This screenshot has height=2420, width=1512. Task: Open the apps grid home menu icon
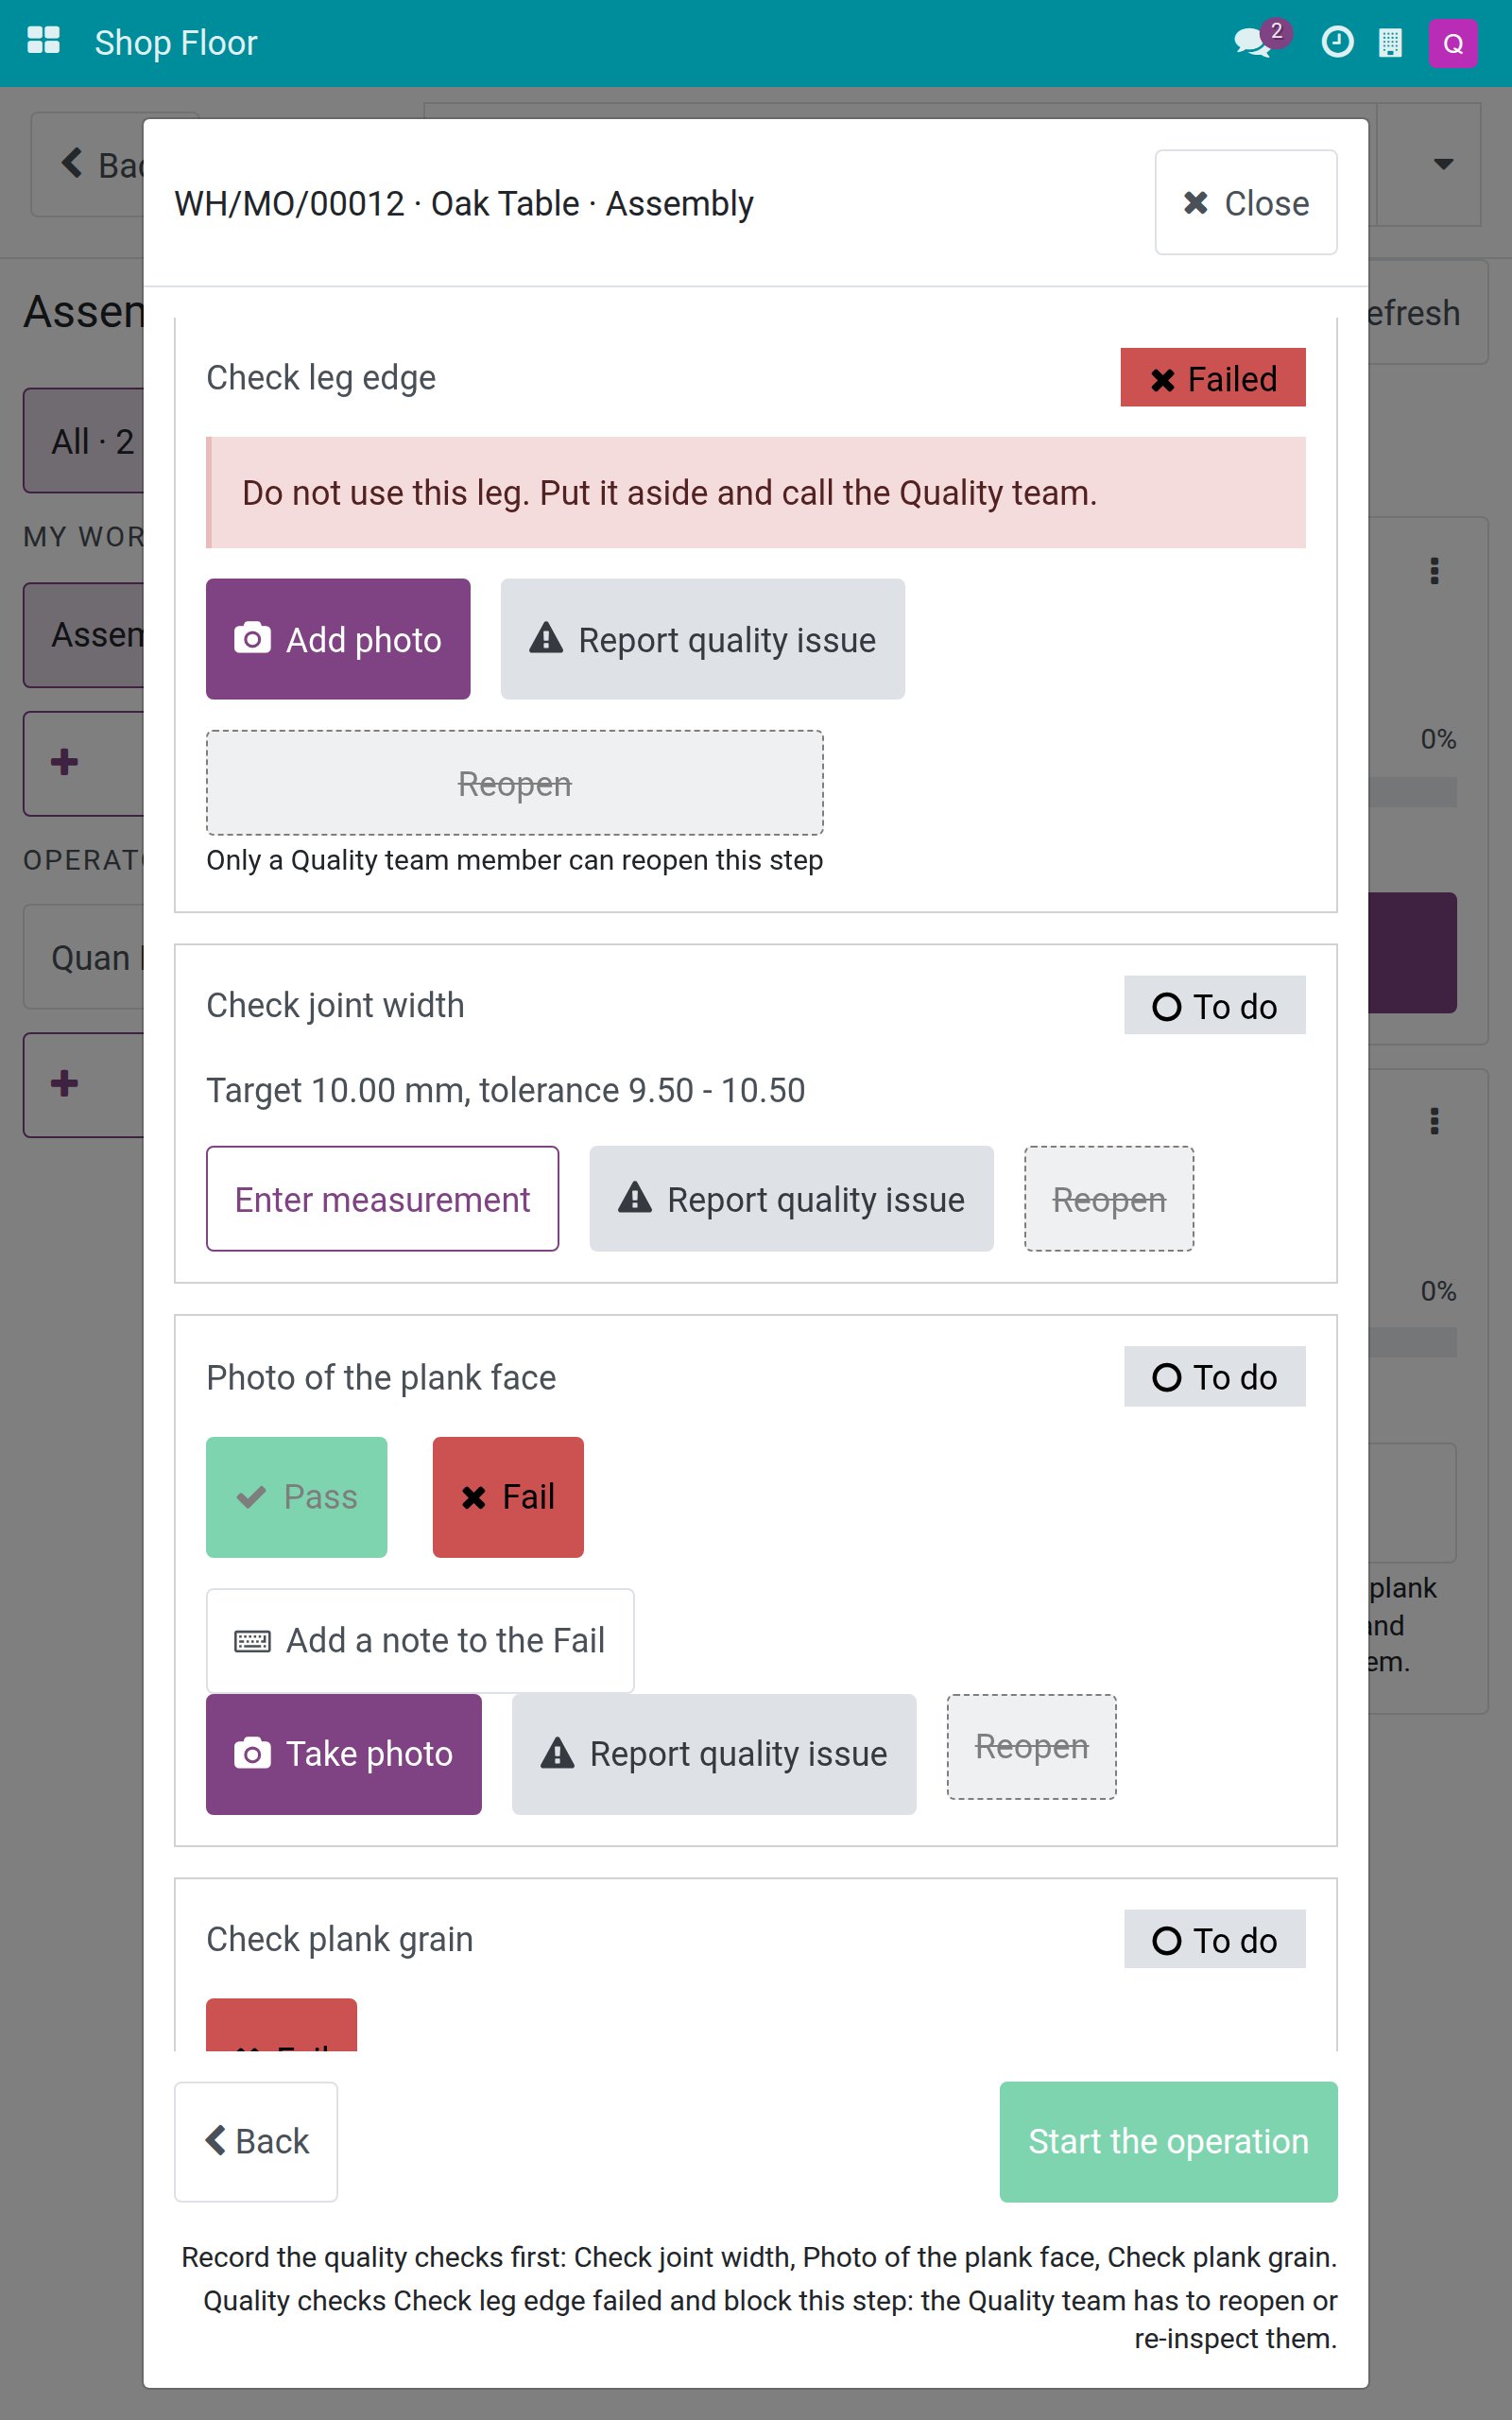click(43, 42)
